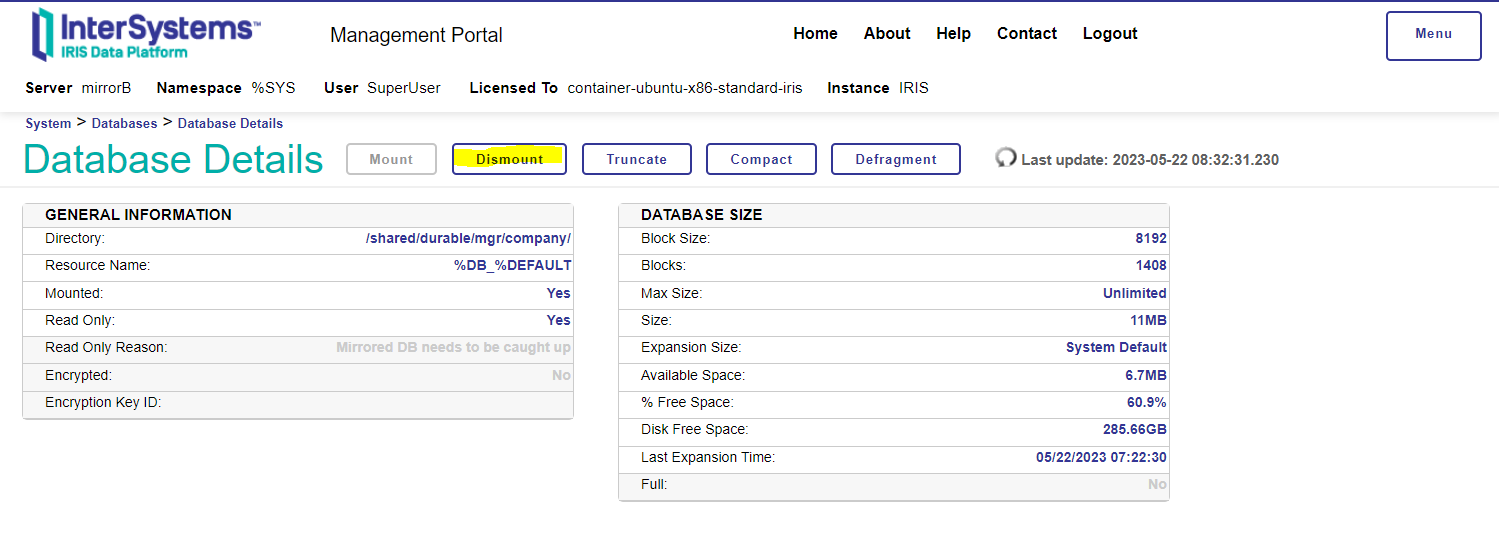Go to Home in top navigation
Screen dimensions: 1499x551
(815, 34)
